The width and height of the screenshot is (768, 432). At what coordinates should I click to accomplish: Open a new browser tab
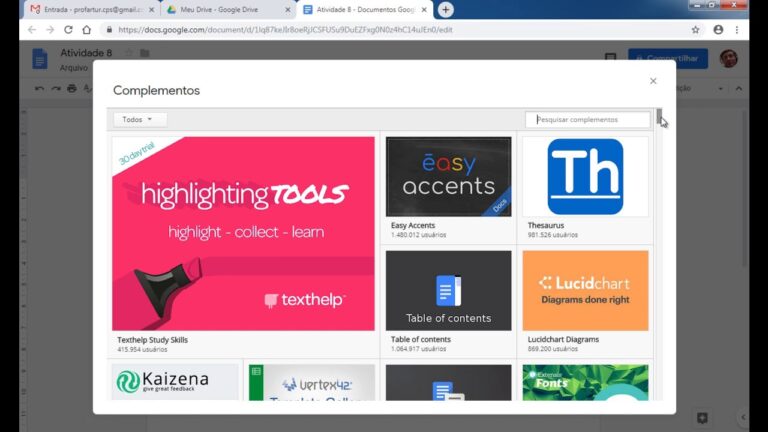pyautogui.click(x=446, y=10)
